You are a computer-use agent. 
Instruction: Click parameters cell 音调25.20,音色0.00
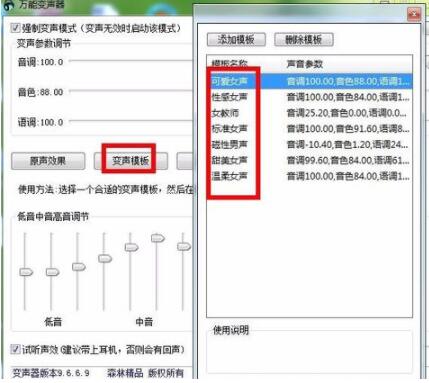pyautogui.click(x=347, y=113)
